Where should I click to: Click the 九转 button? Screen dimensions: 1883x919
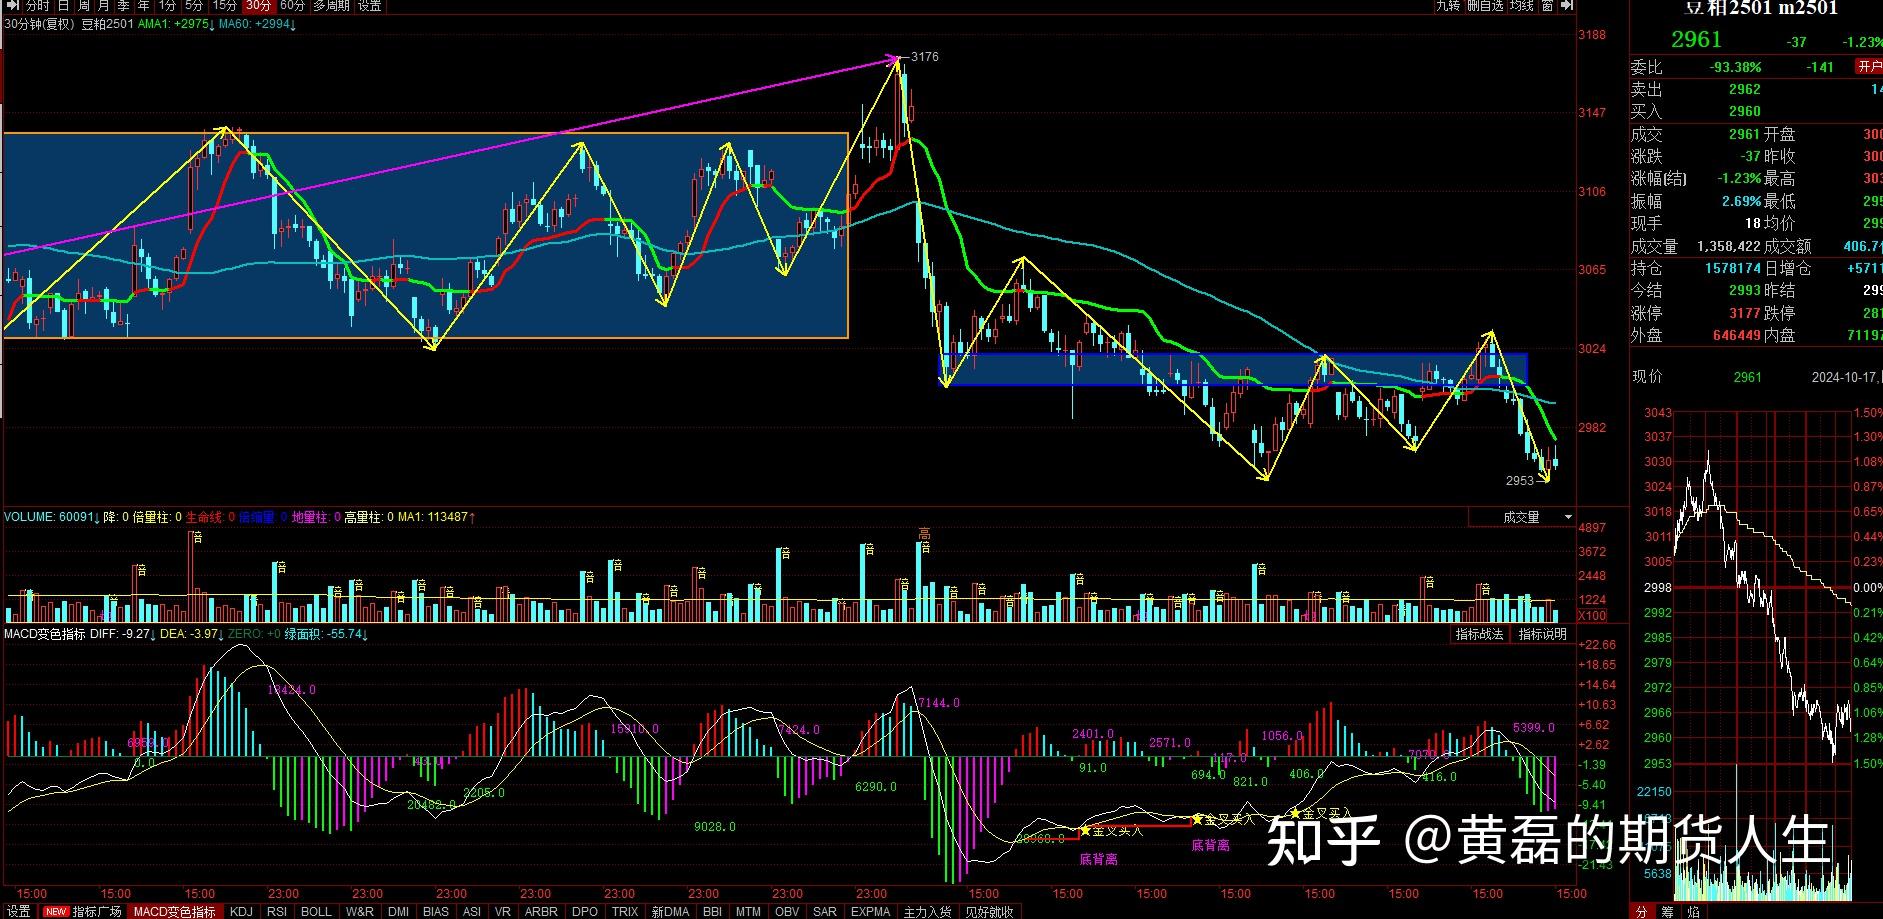[1448, 6]
